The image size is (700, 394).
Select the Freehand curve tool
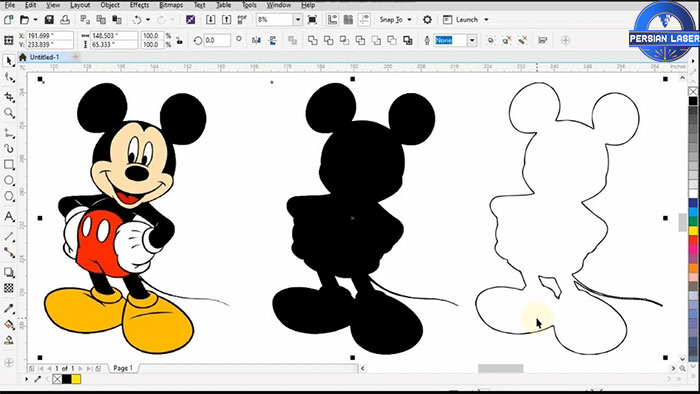click(9, 133)
